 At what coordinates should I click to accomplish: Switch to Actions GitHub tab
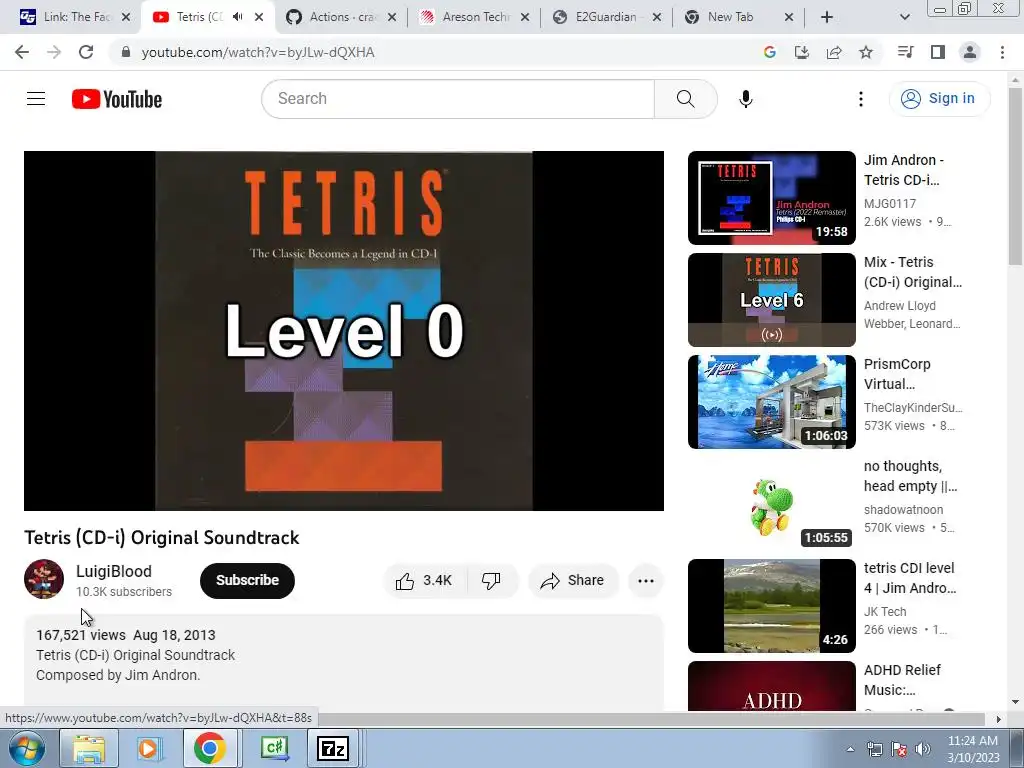342,18
